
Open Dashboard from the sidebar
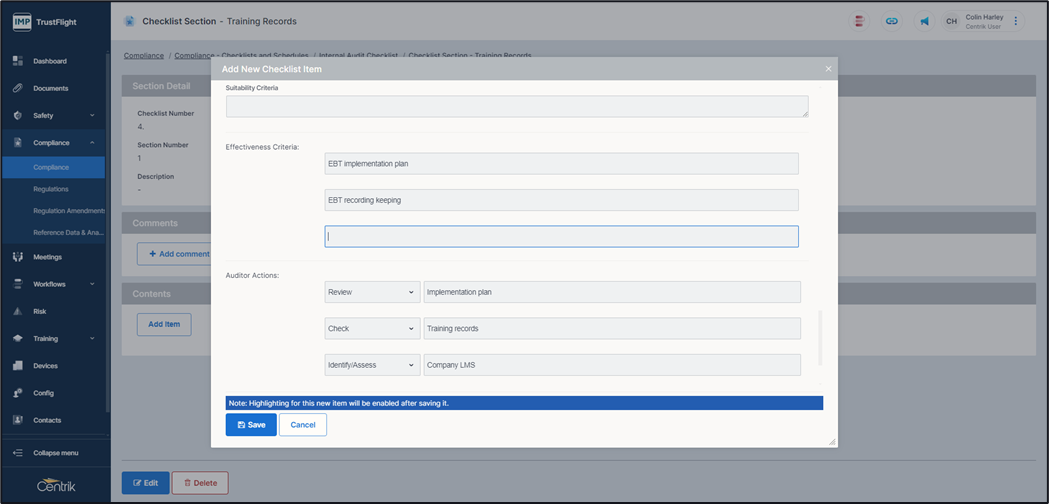[x=50, y=61]
